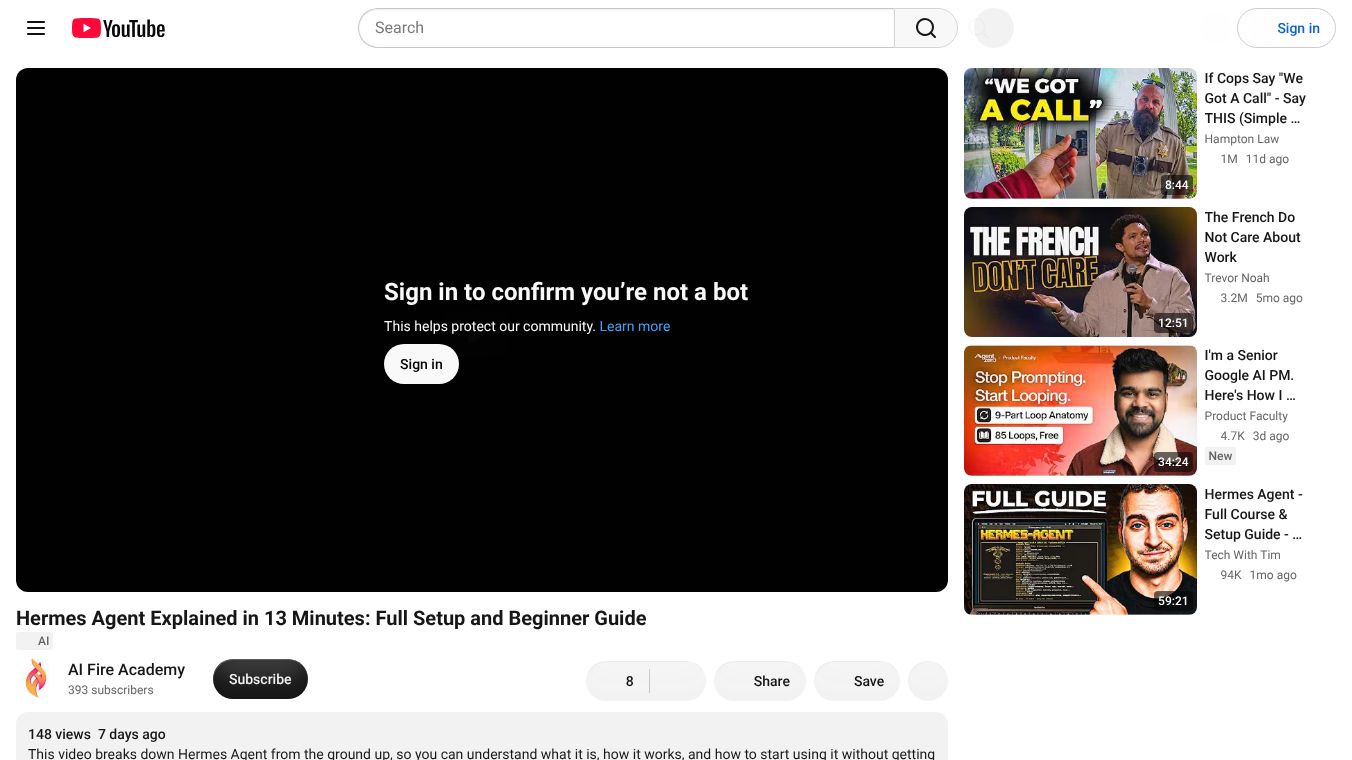Image resolution: width=1352 pixels, height=760 pixels.
Task: Click the "3.2M 5mo ago" stats text
Action: 1261,298
